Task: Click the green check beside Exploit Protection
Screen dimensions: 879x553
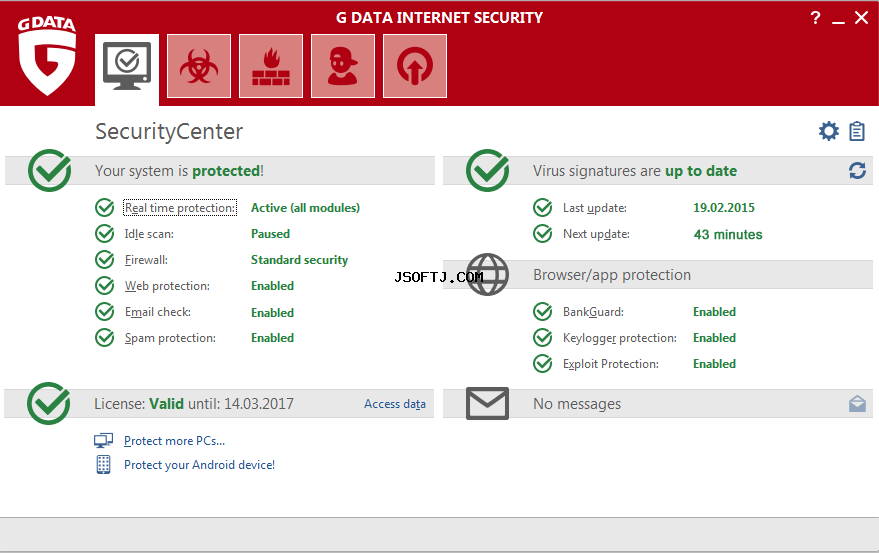Action: click(543, 363)
